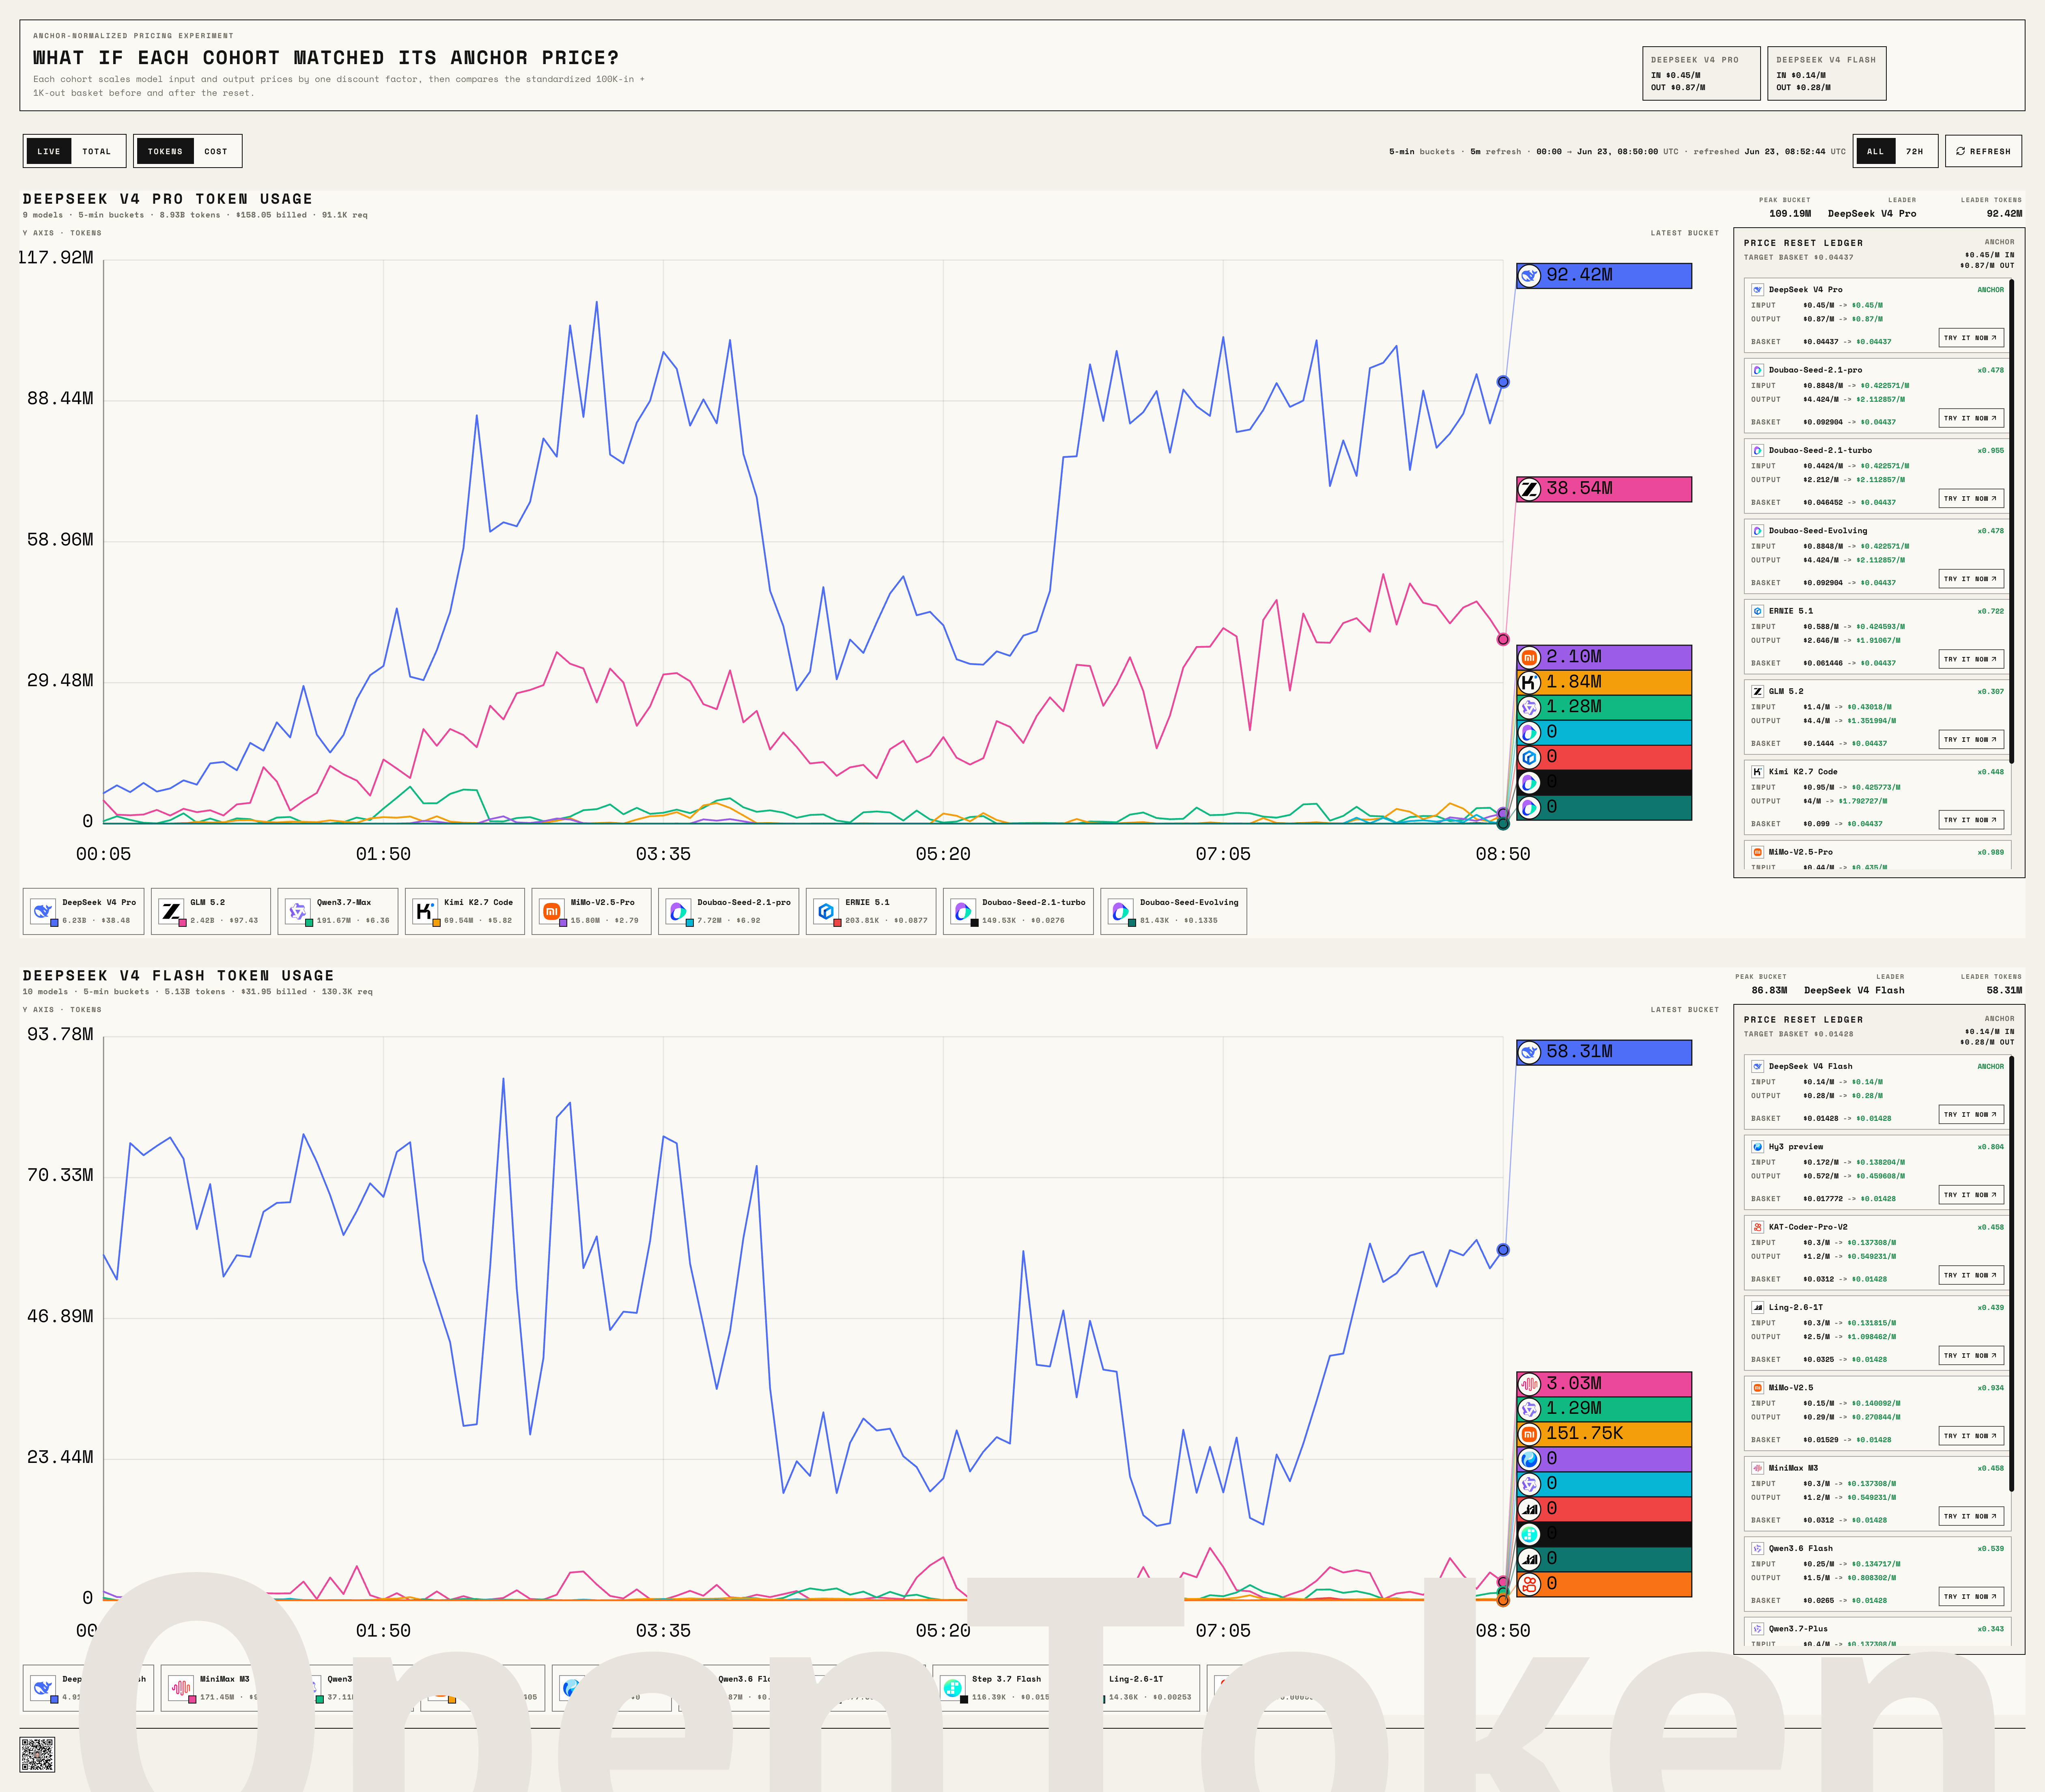Click GLM 5.2 Z icon in legend
2045x1792 pixels.
(x=171, y=911)
